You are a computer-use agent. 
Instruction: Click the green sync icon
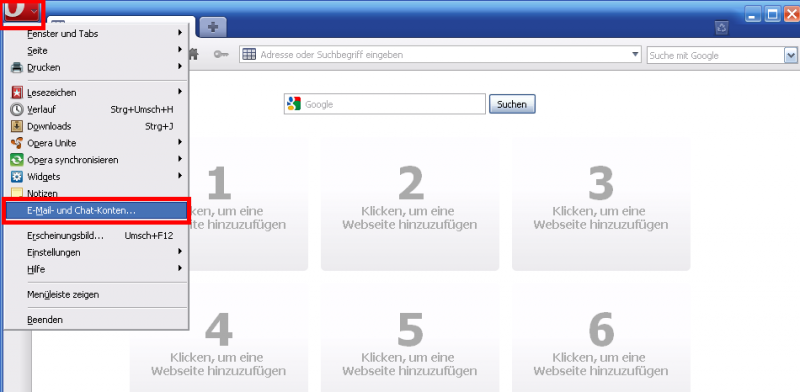click(17, 160)
